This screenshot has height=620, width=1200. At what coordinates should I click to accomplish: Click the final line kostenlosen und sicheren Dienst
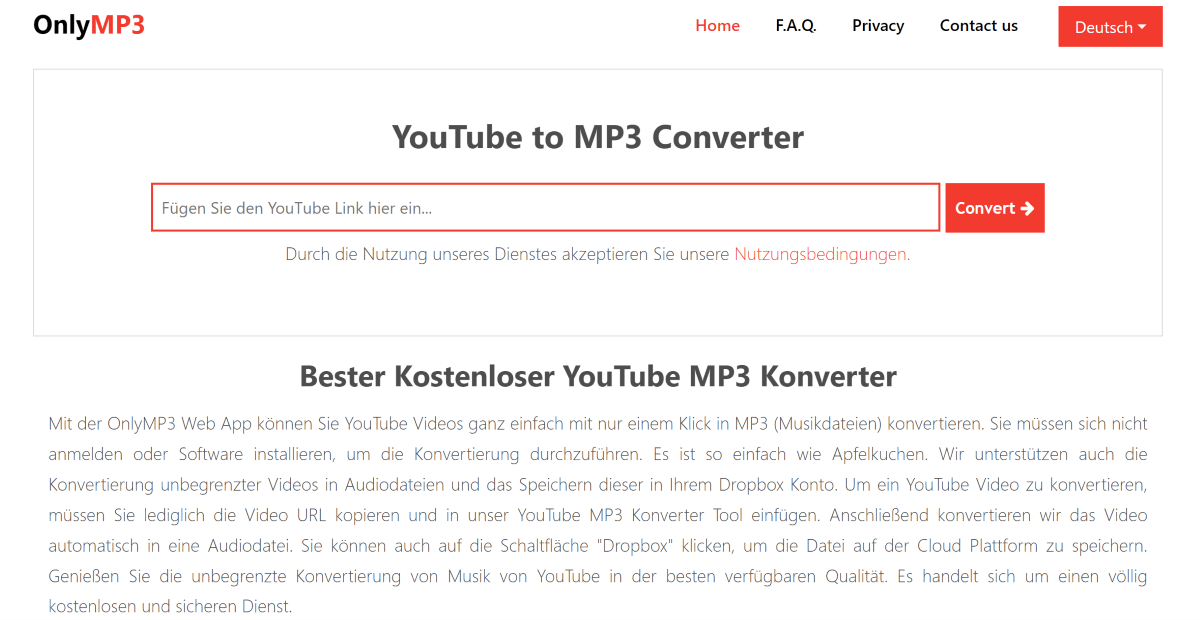pos(170,606)
